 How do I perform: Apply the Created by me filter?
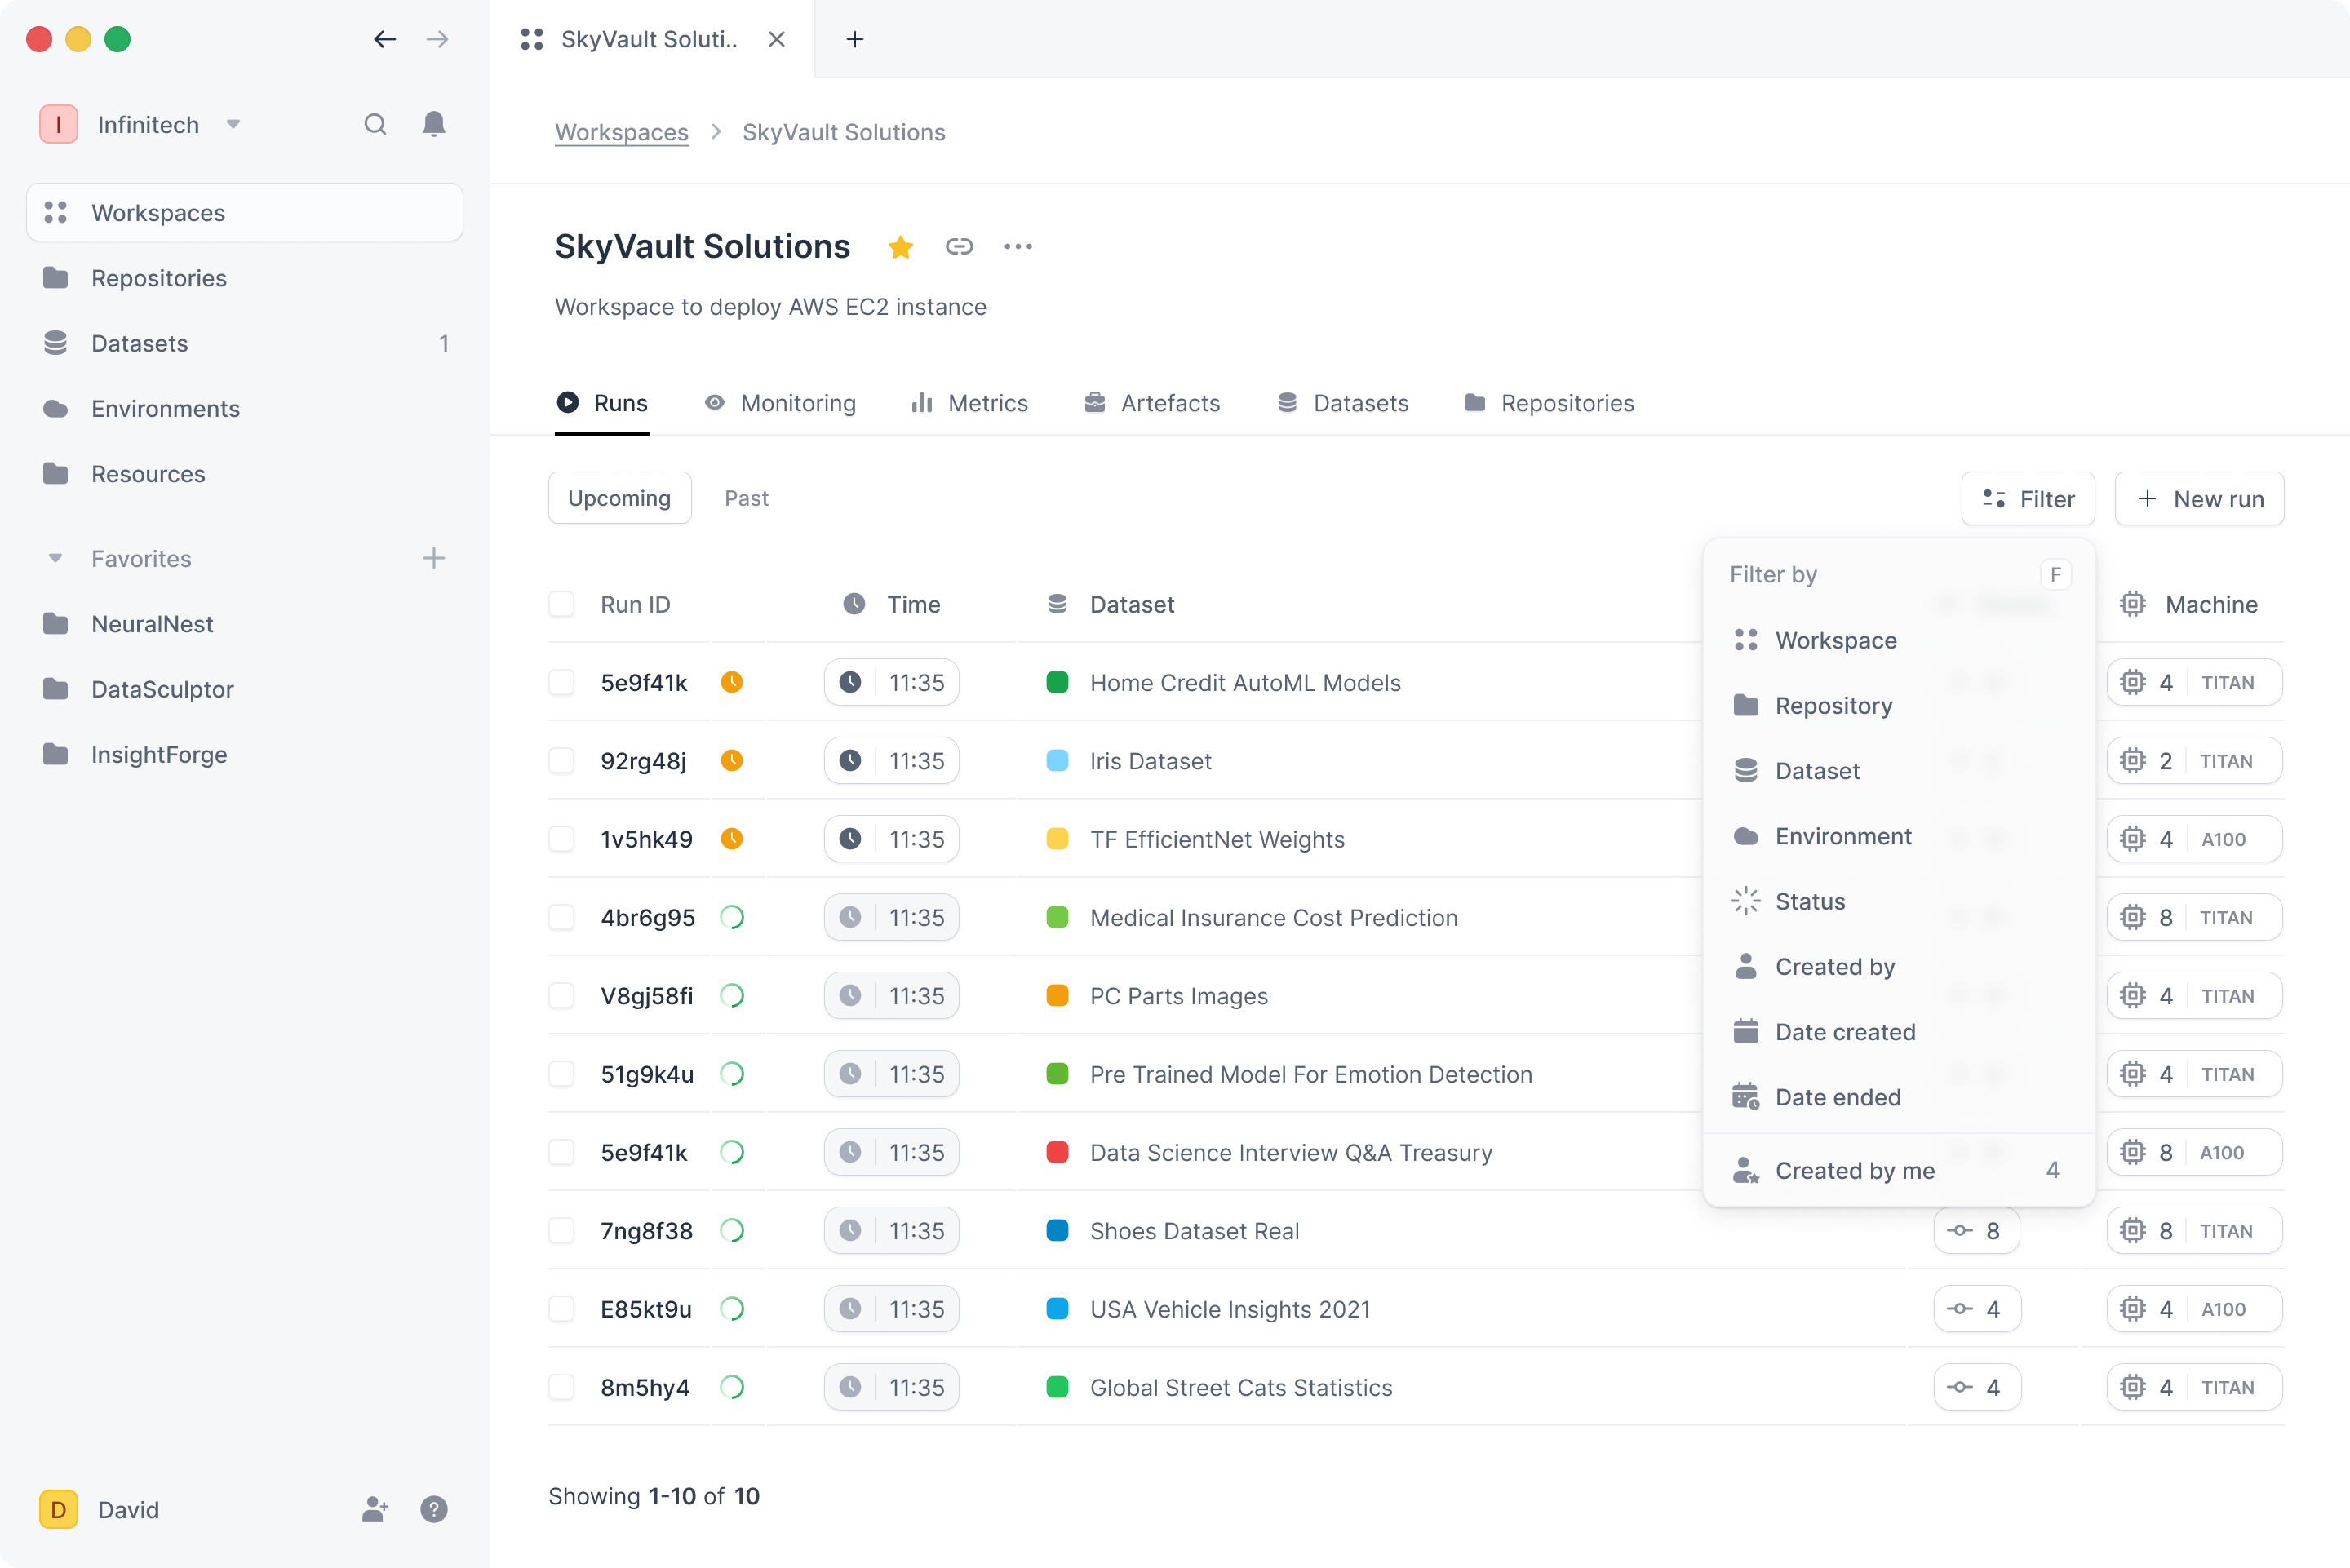(1898, 1170)
